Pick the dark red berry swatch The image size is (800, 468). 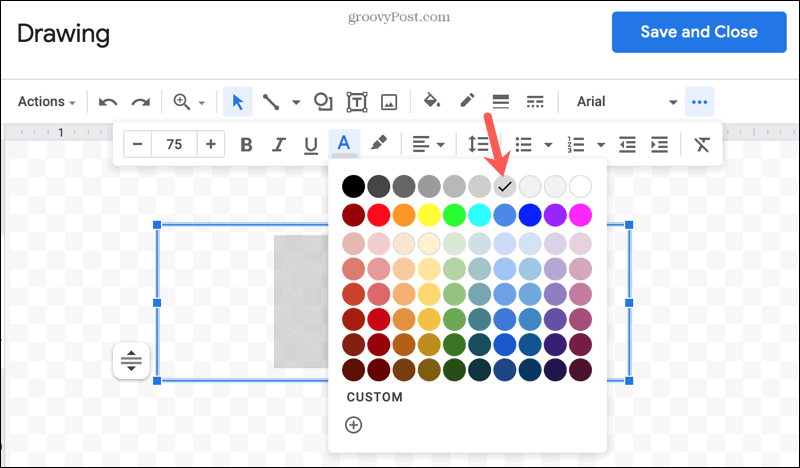[354, 215]
